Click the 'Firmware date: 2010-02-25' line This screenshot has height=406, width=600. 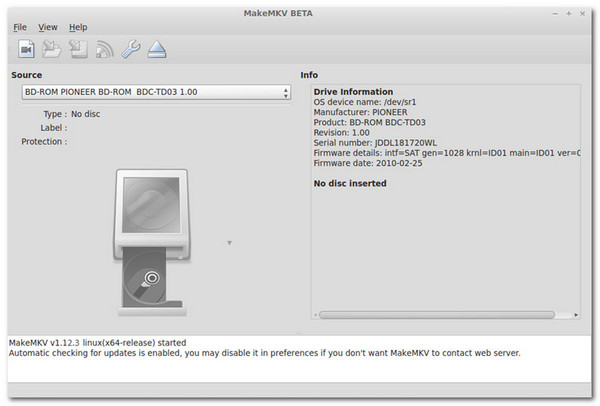point(368,163)
